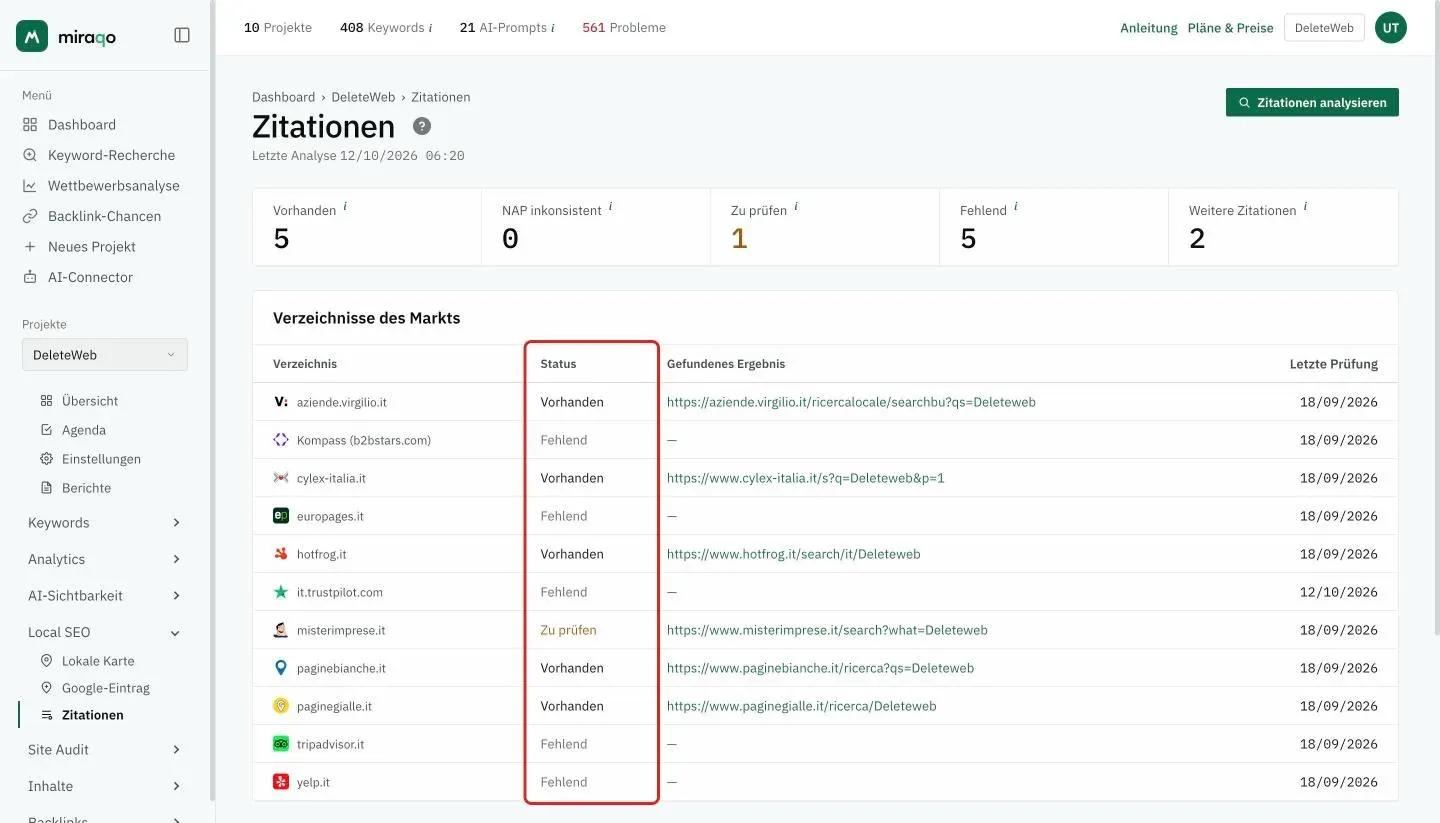Click the paginebianche.it pin logo
1440x823 pixels.
(x=281, y=668)
